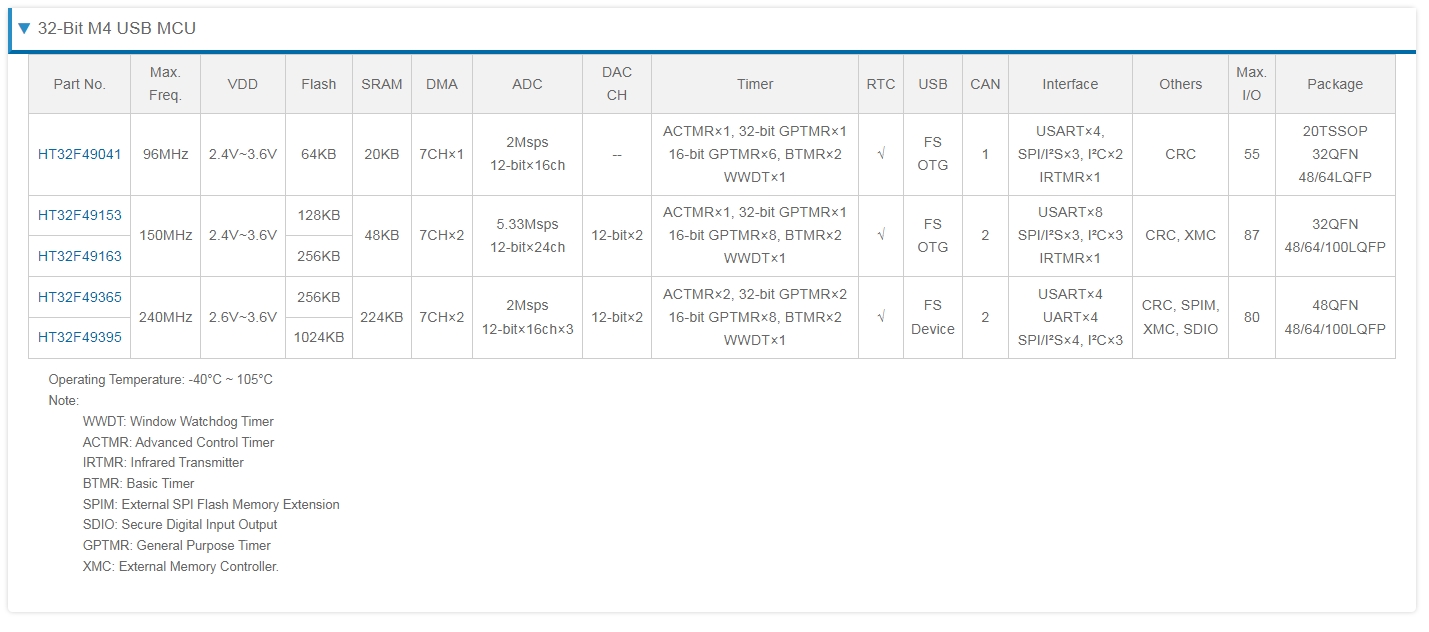Open the HT32F49365 part link

point(80,297)
